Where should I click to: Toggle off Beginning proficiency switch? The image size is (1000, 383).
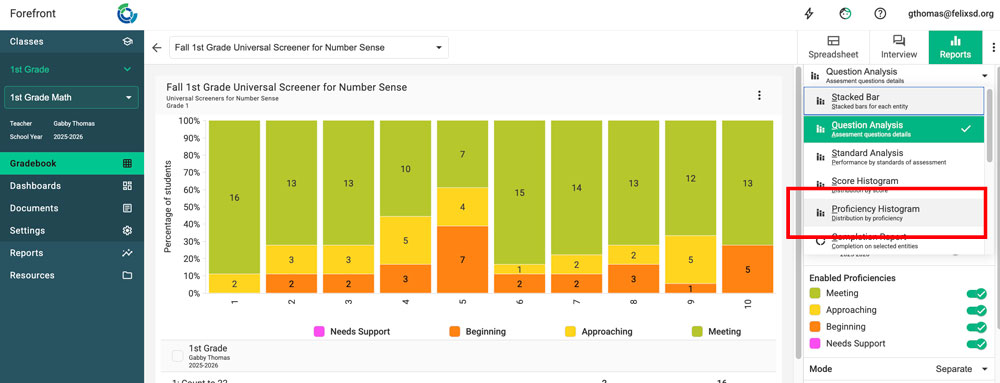click(976, 327)
